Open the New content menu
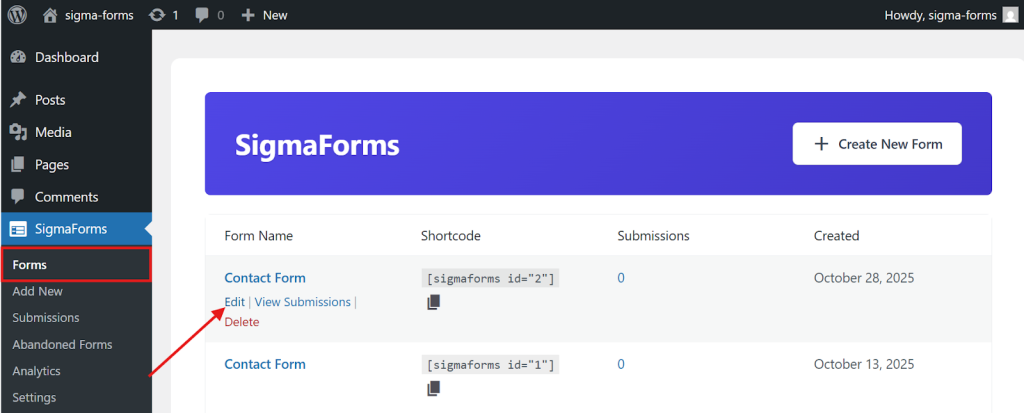This screenshot has width=1024, height=413. click(264, 15)
